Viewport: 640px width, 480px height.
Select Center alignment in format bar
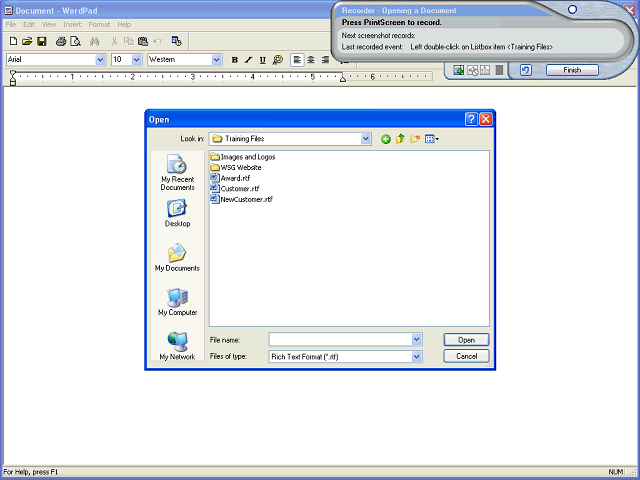[311, 60]
